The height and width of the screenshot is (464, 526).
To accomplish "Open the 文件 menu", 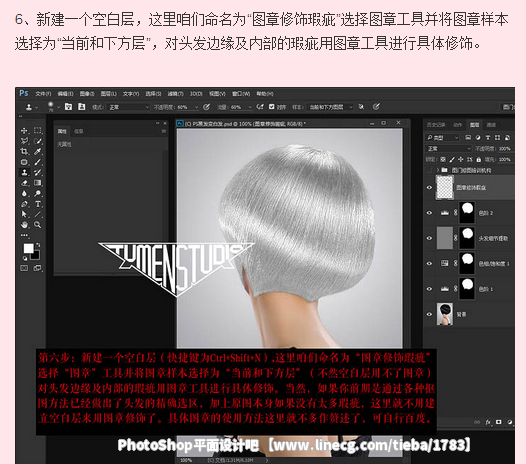I will pos(43,94).
